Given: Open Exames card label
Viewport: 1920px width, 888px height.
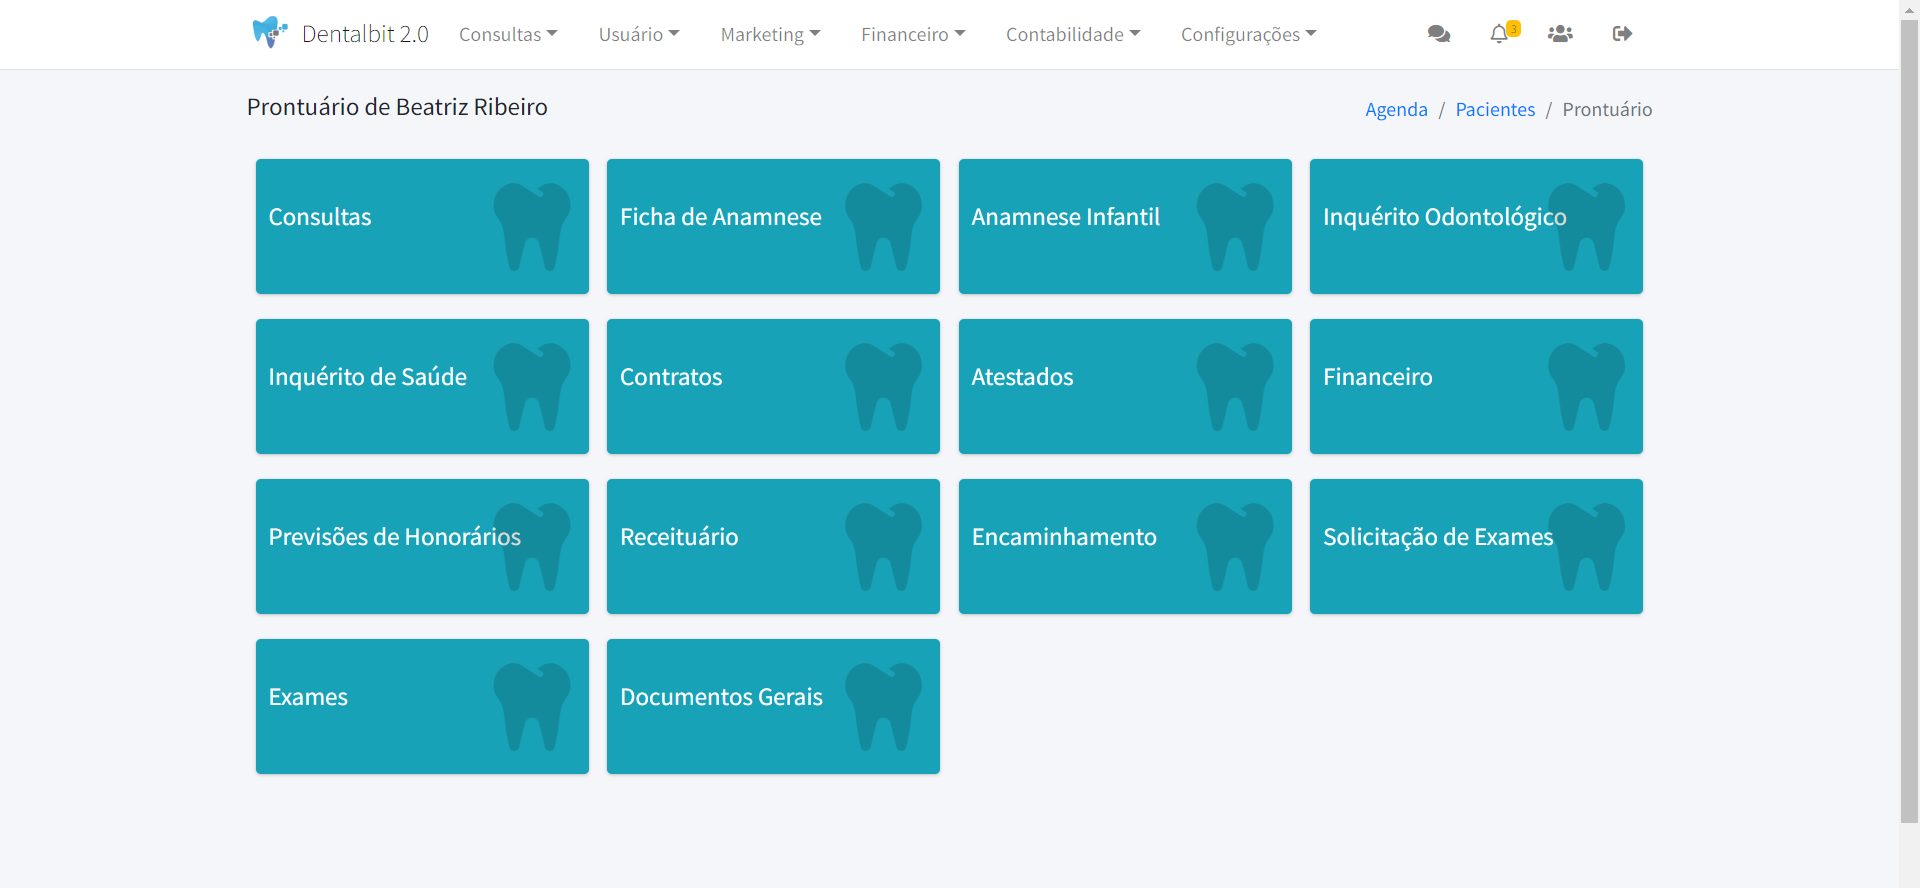Looking at the screenshot, I should (x=308, y=697).
